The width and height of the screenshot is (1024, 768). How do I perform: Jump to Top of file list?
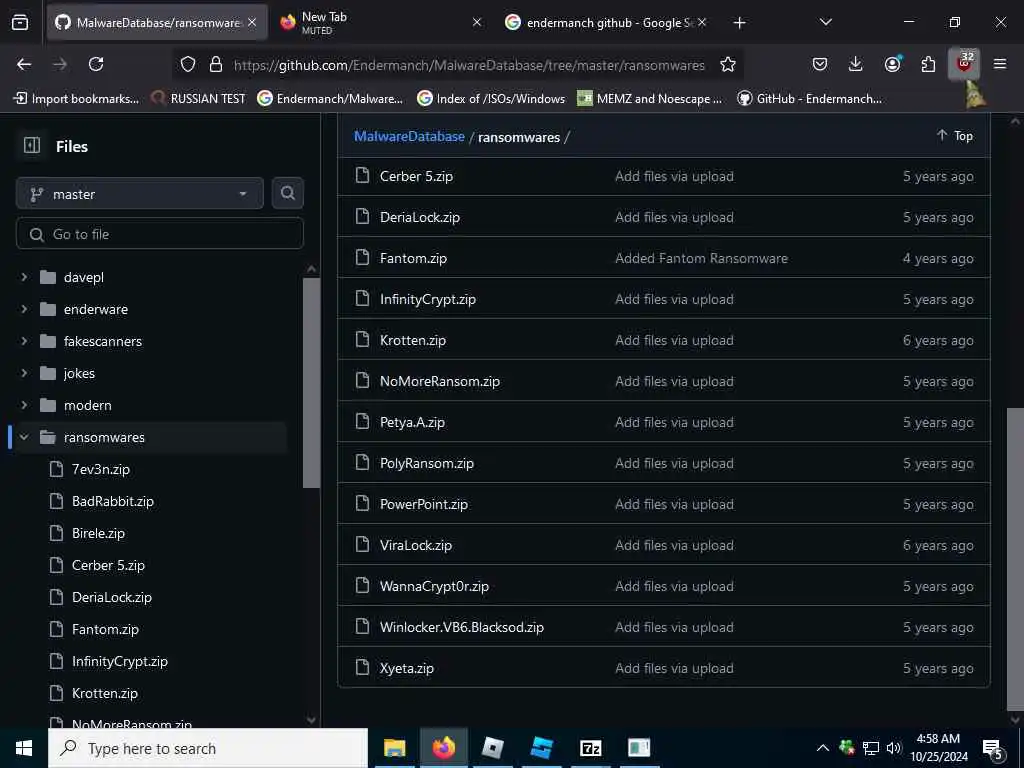tap(955, 135)
